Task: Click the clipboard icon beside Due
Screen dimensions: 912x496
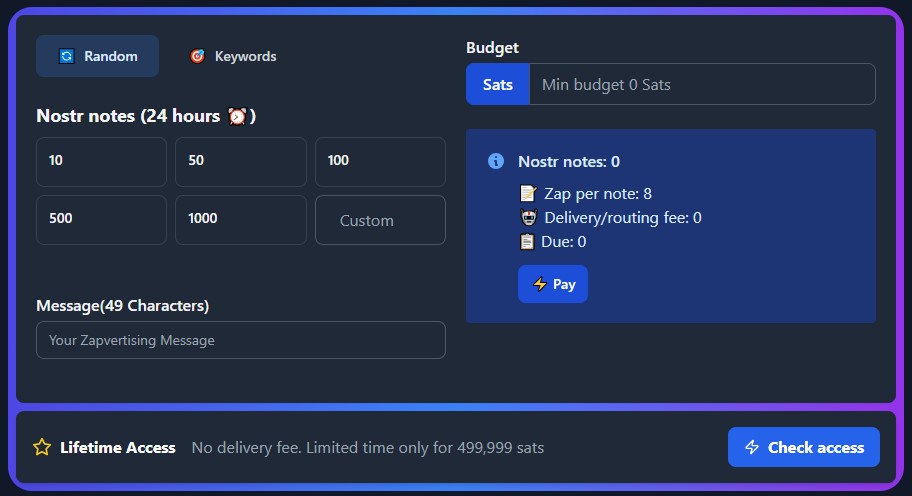Action: 528,242
